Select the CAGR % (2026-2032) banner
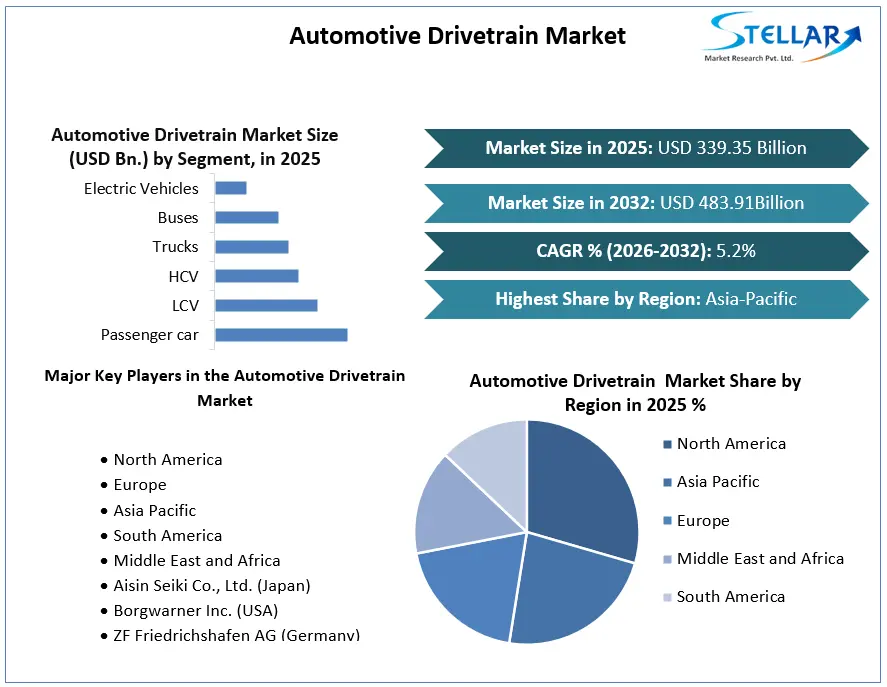The image size is (887, 687). [646, 251]
